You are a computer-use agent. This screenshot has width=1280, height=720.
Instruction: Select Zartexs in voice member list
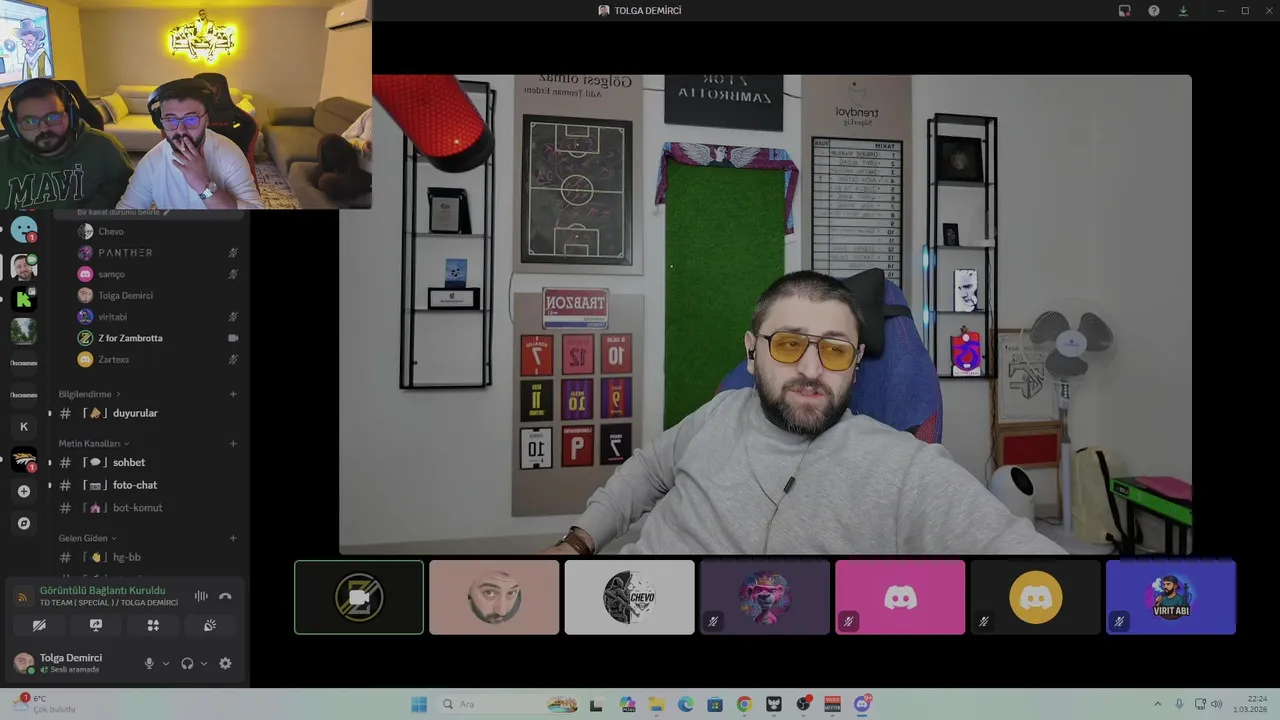[157, 359]
